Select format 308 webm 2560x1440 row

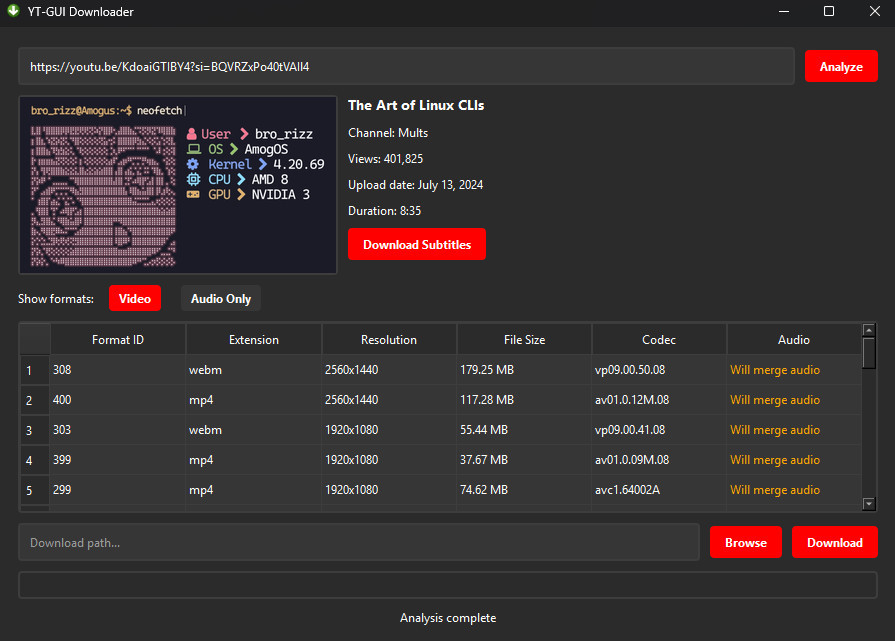pyautogui.click(x=441, y=370)
